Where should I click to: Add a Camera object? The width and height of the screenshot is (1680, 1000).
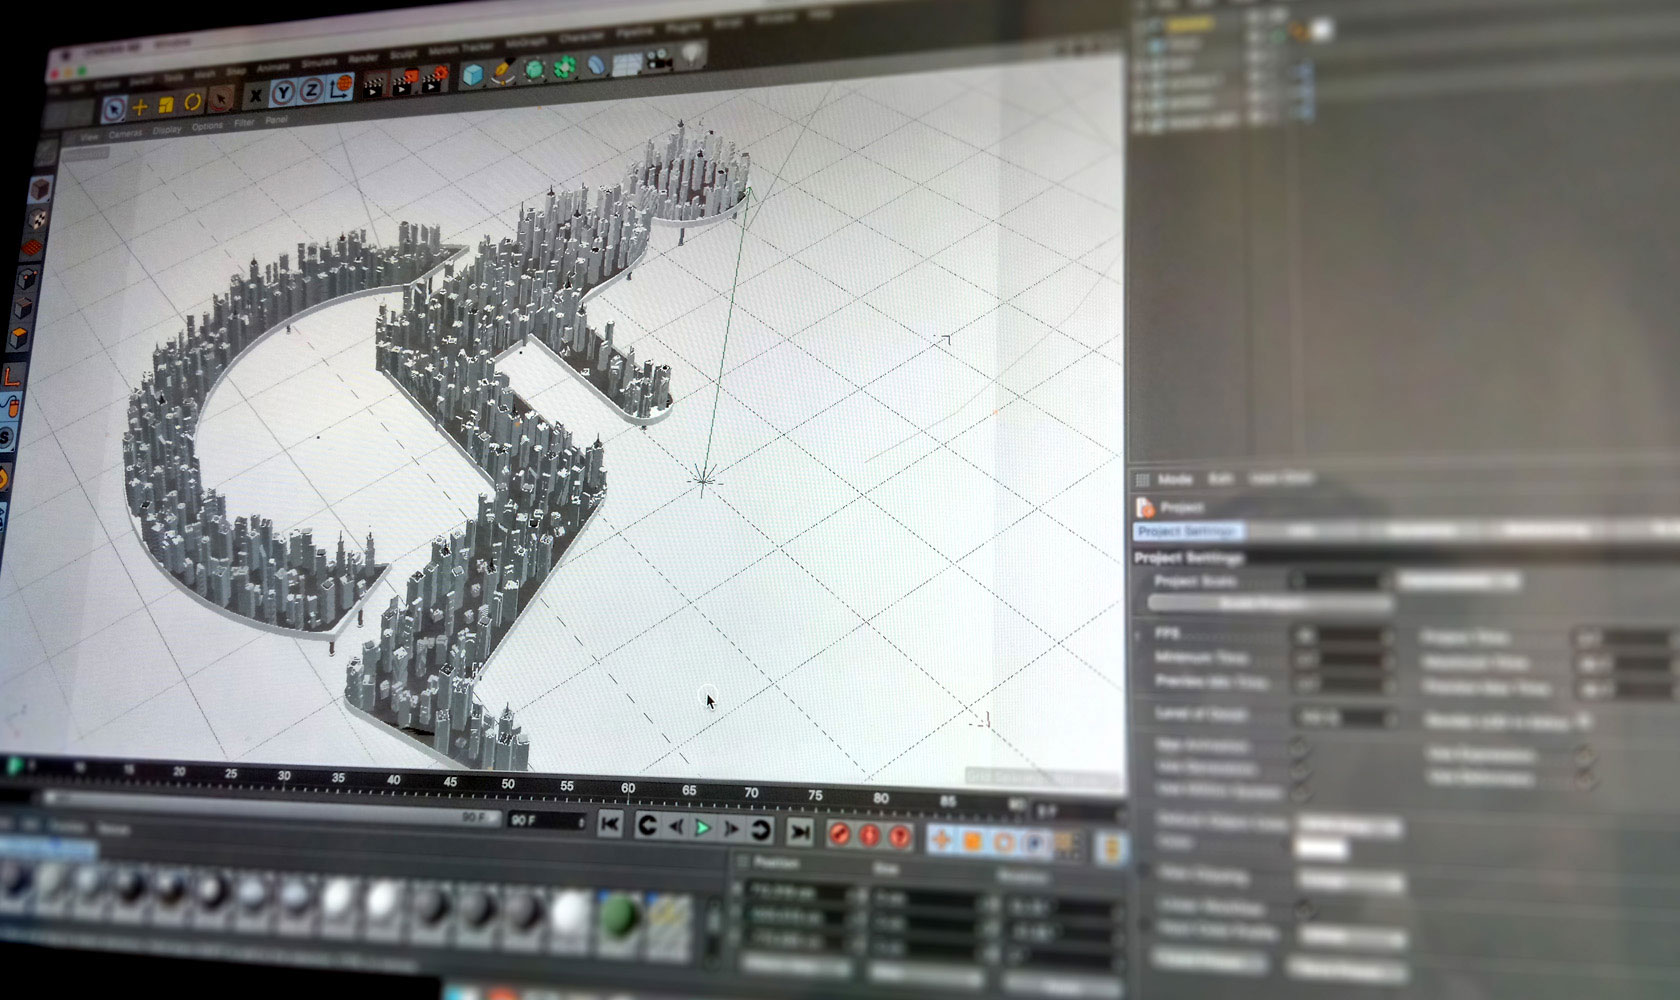658,60
